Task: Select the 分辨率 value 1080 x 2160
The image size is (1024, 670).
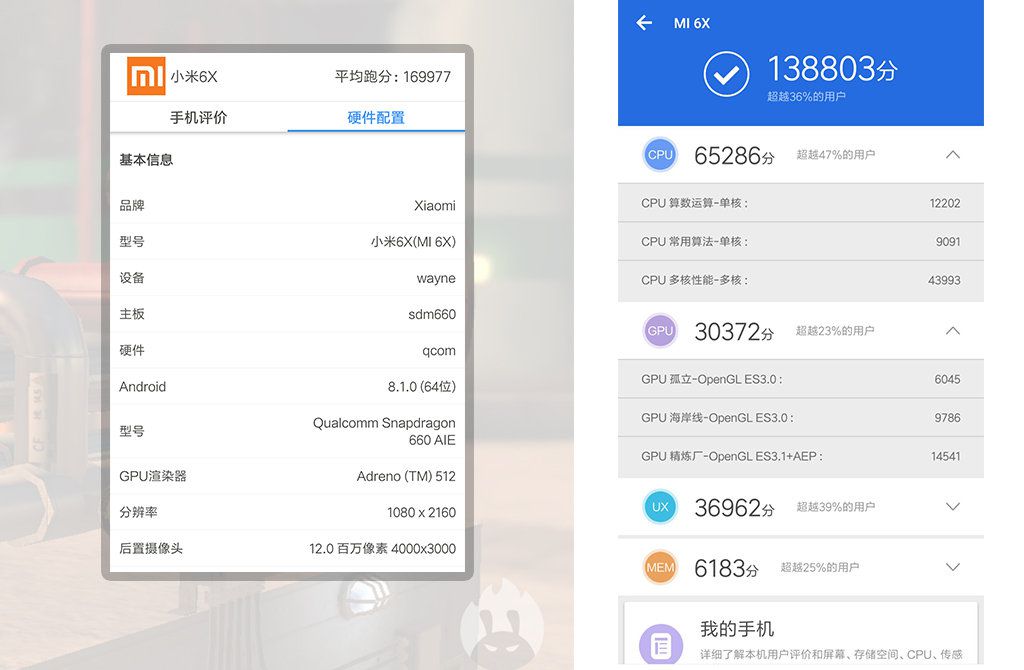Action: [421, 513]
